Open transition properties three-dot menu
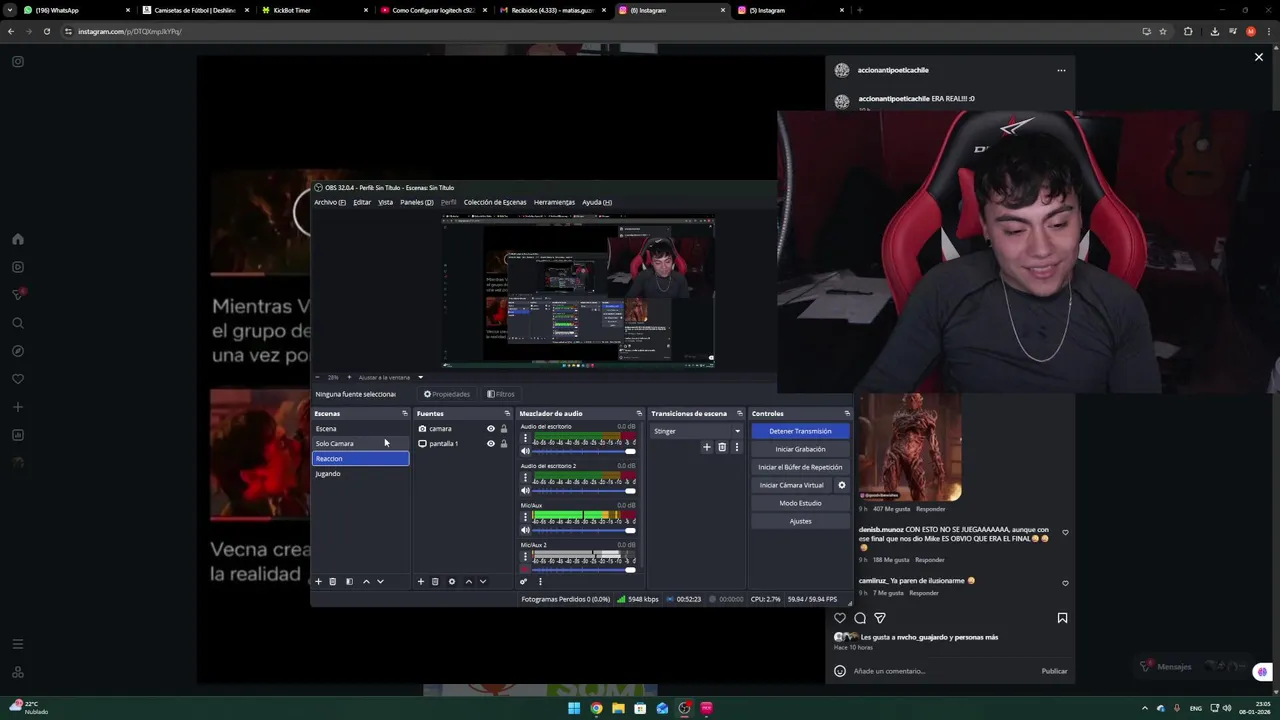1280x720 pixels. point(737,447)
